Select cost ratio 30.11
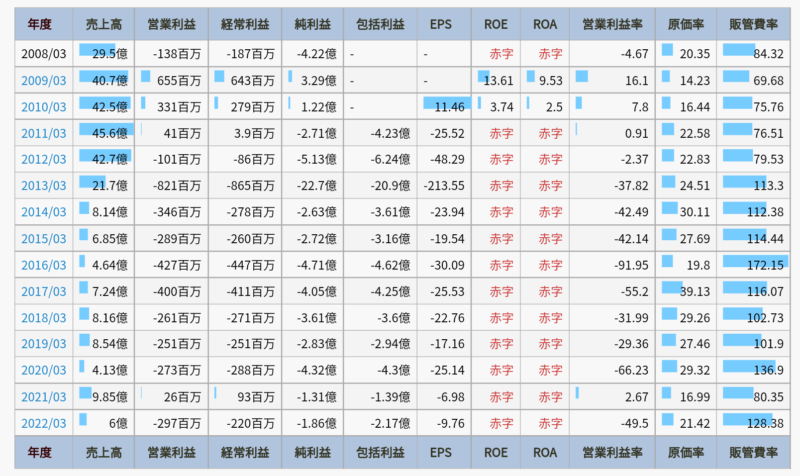The height and width of the screenshot is (476, 800). click(x=694, y=212)
